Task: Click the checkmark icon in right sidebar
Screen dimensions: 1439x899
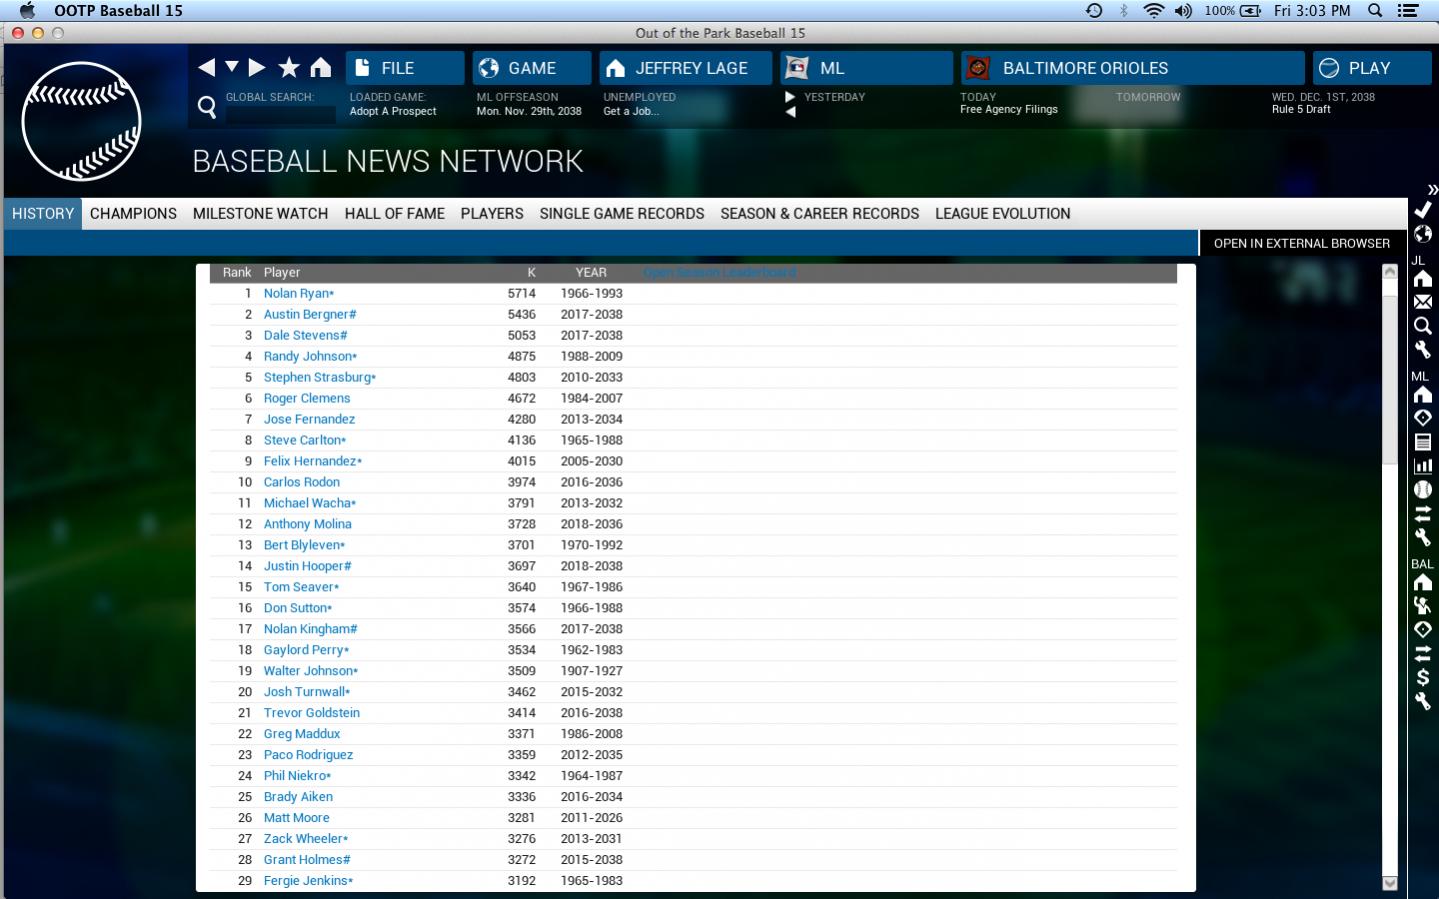Action: click(x=1422, y=210)
